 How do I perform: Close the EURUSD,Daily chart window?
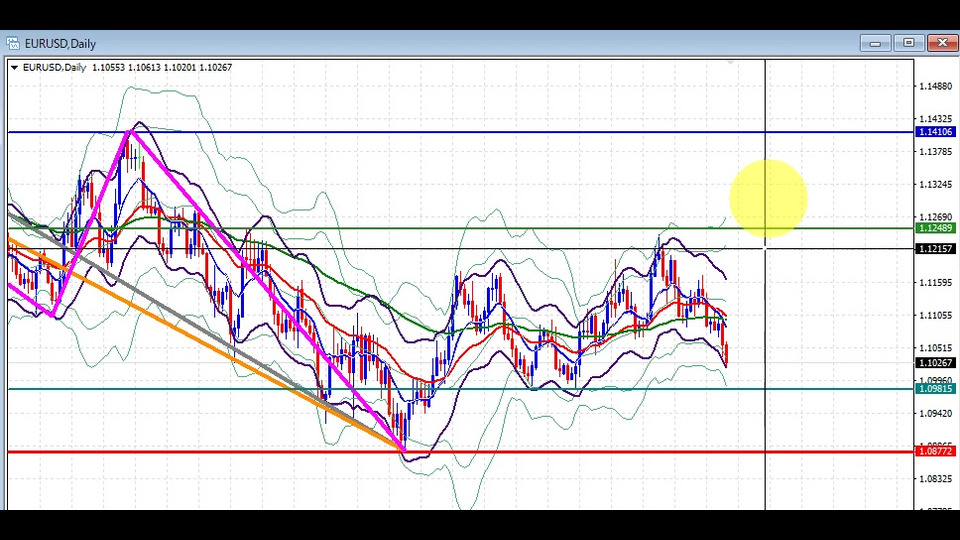942,43
